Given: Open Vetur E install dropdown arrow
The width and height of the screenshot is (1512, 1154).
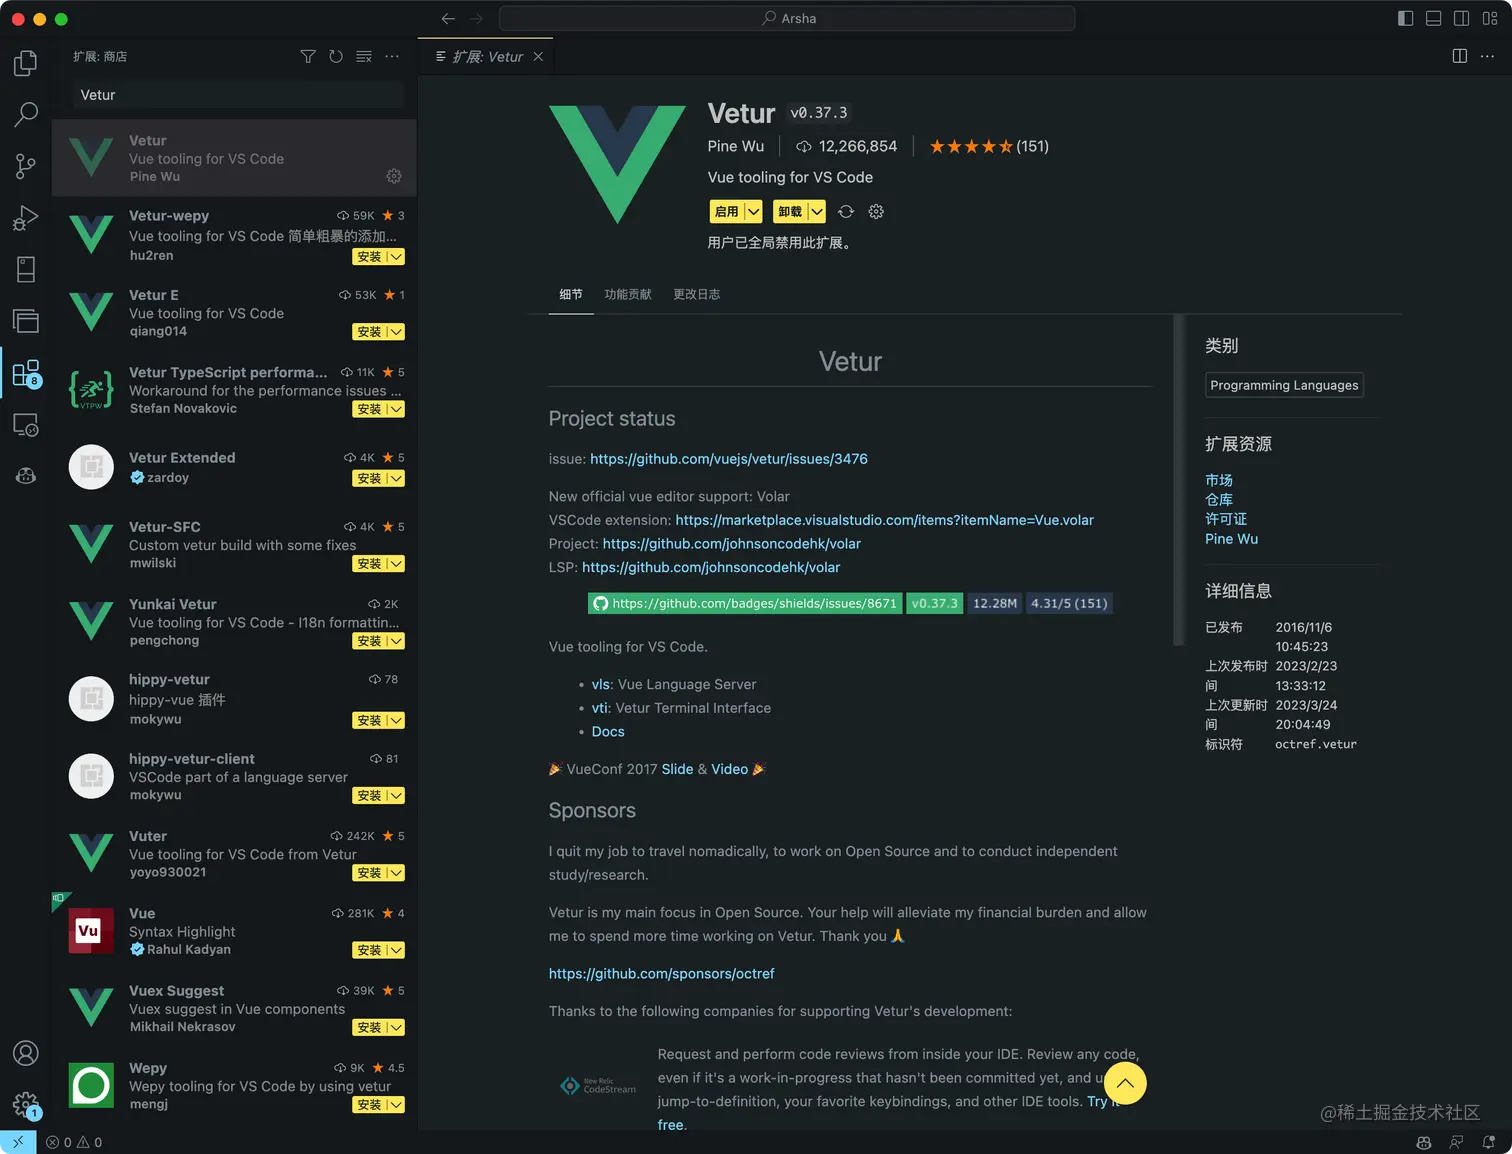Looking at the screenshot, I should (396, 332).
